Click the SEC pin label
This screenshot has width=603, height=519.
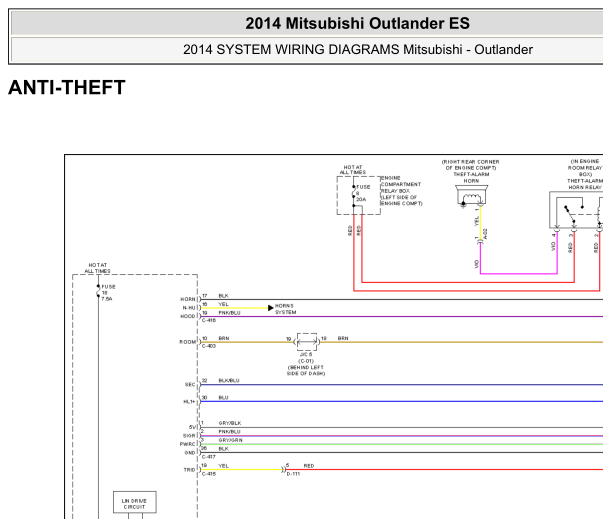coord(190,384)
